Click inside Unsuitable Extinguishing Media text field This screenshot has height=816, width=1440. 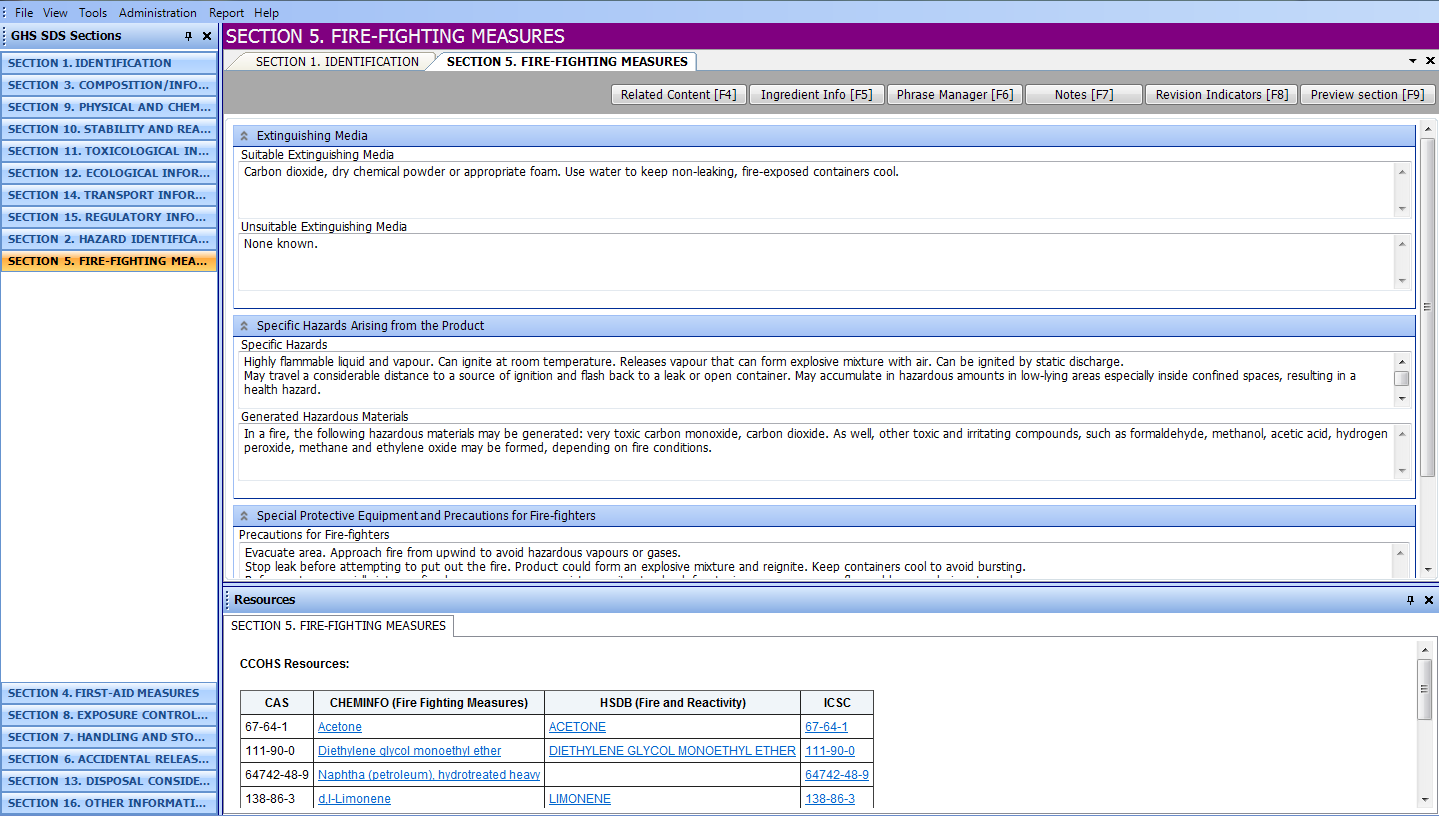pyautogui.click(x=817, y=262)
